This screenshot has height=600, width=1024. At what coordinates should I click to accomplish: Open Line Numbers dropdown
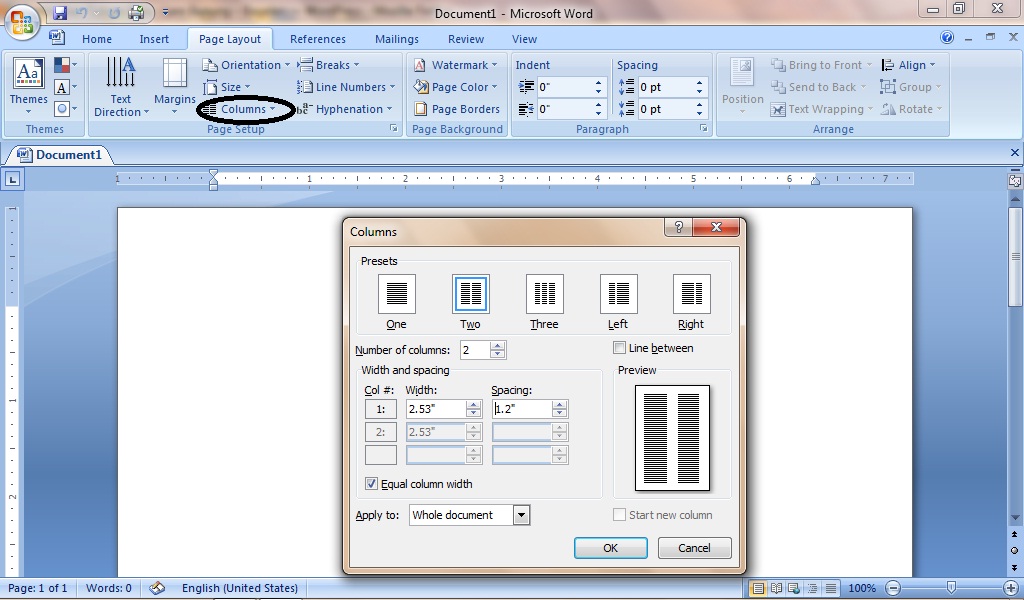(346, 87)
